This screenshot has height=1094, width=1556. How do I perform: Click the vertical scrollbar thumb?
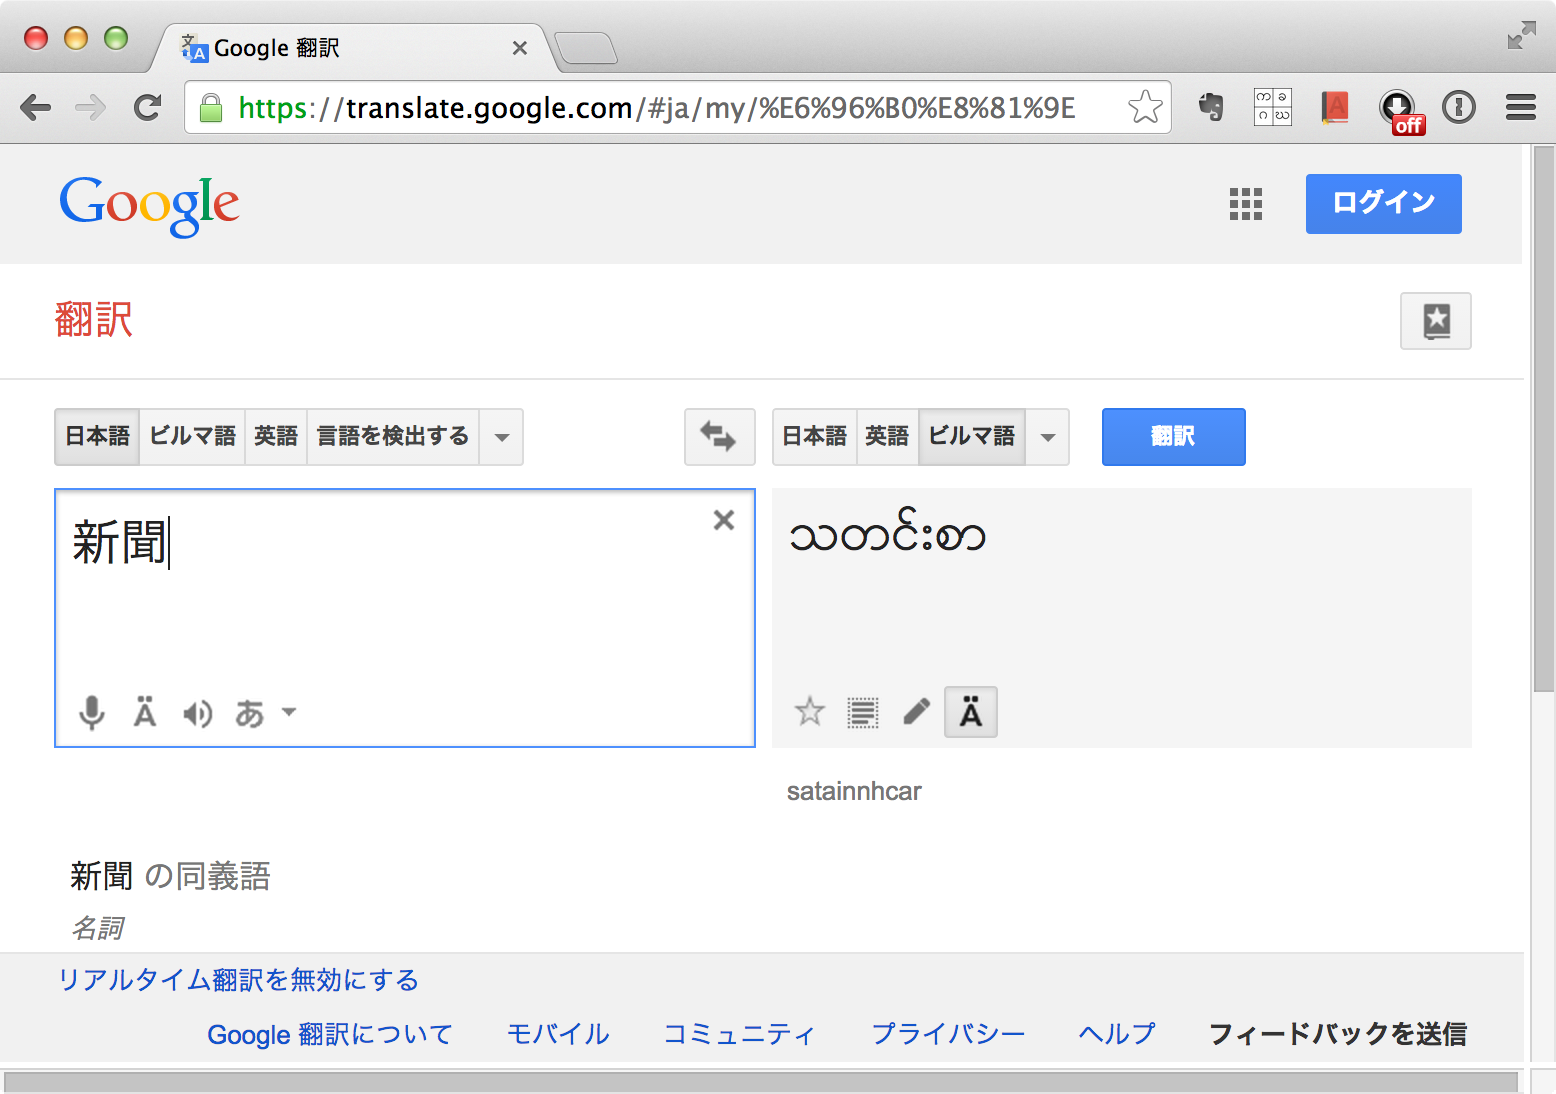[1544, 418]
